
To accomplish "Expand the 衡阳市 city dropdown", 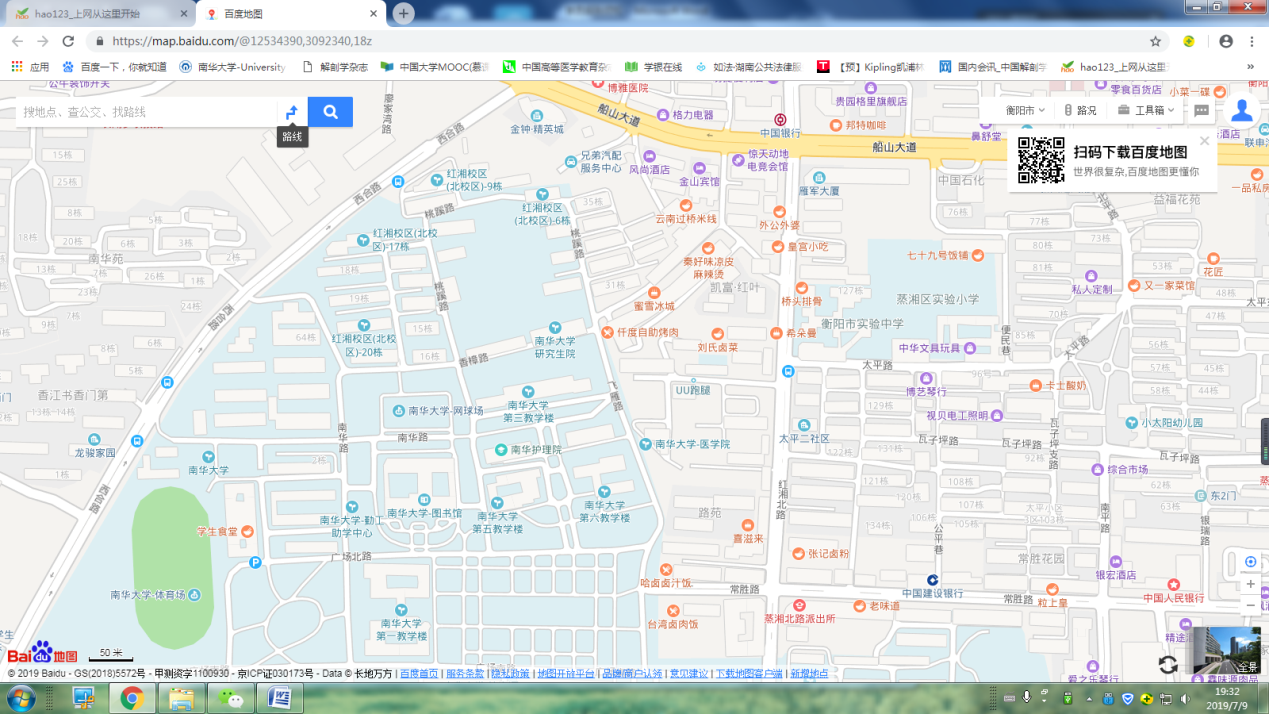I will click(1025, 111).
